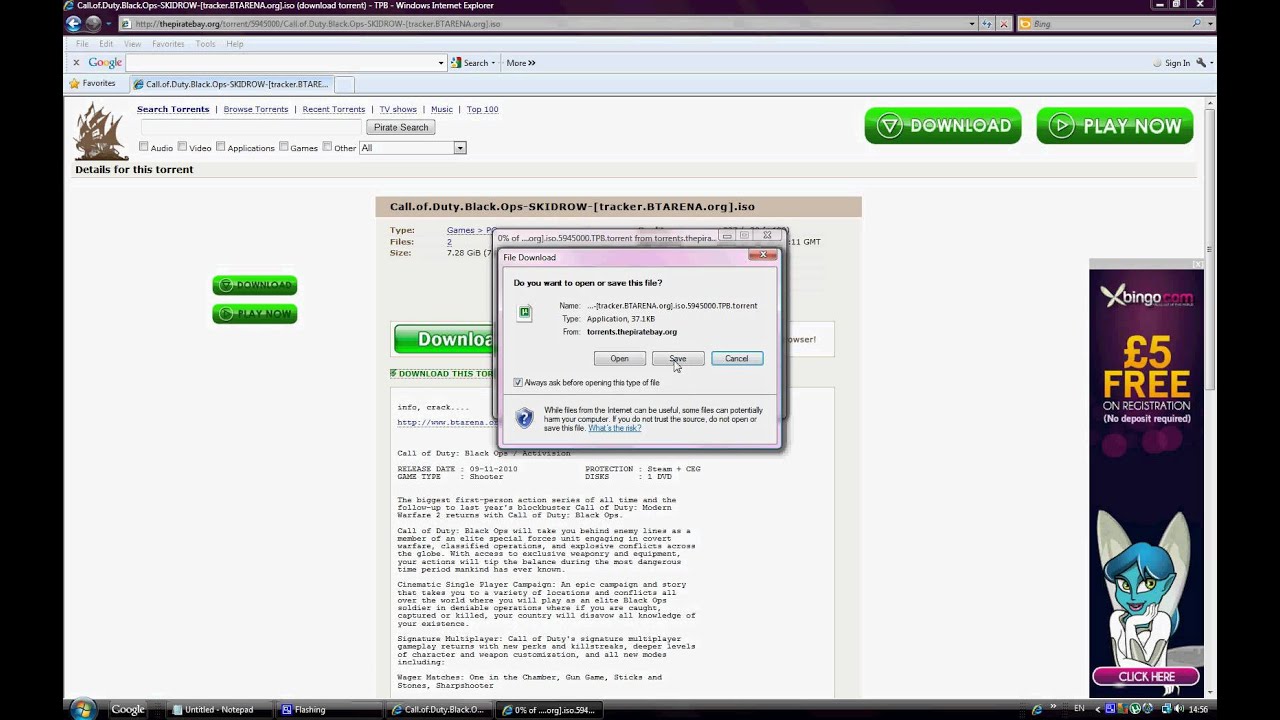Viewport: 1280px width, 720px height.
Task: Click the Internet Explorer icon in taskbar tray
Action: (x=1037, y=710)
